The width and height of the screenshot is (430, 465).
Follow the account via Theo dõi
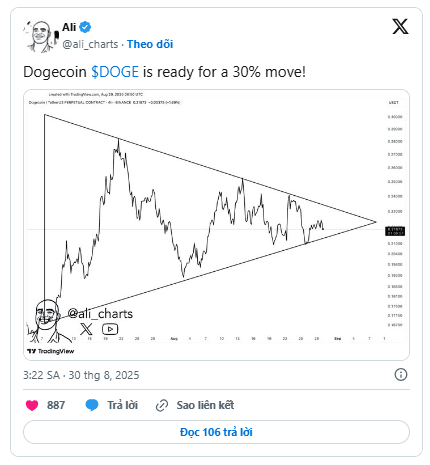pyautogui.click(x=150, y=44)
